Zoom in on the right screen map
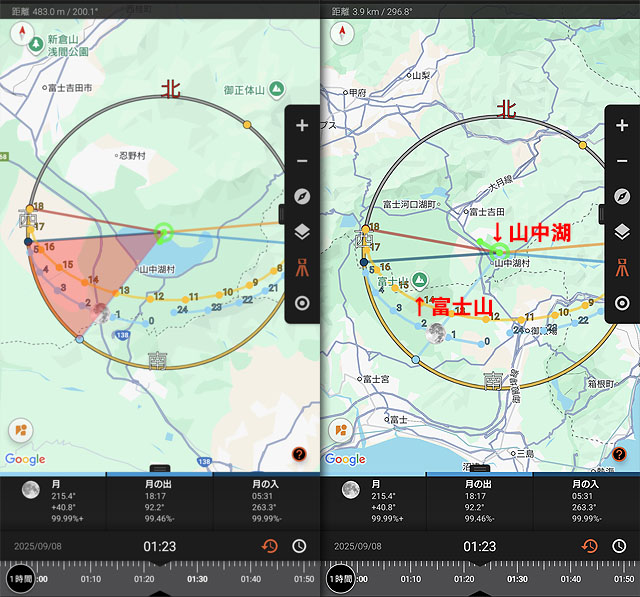The image size is (640, 597). coord(622,125)
